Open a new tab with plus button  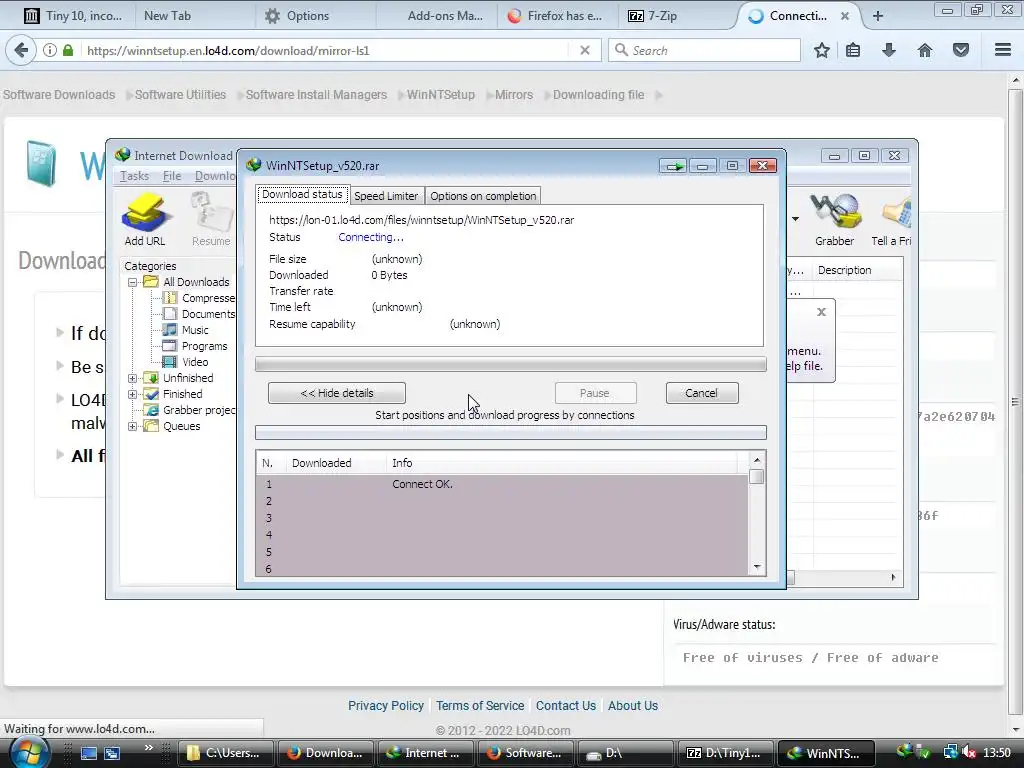click(x=878, y=16)
